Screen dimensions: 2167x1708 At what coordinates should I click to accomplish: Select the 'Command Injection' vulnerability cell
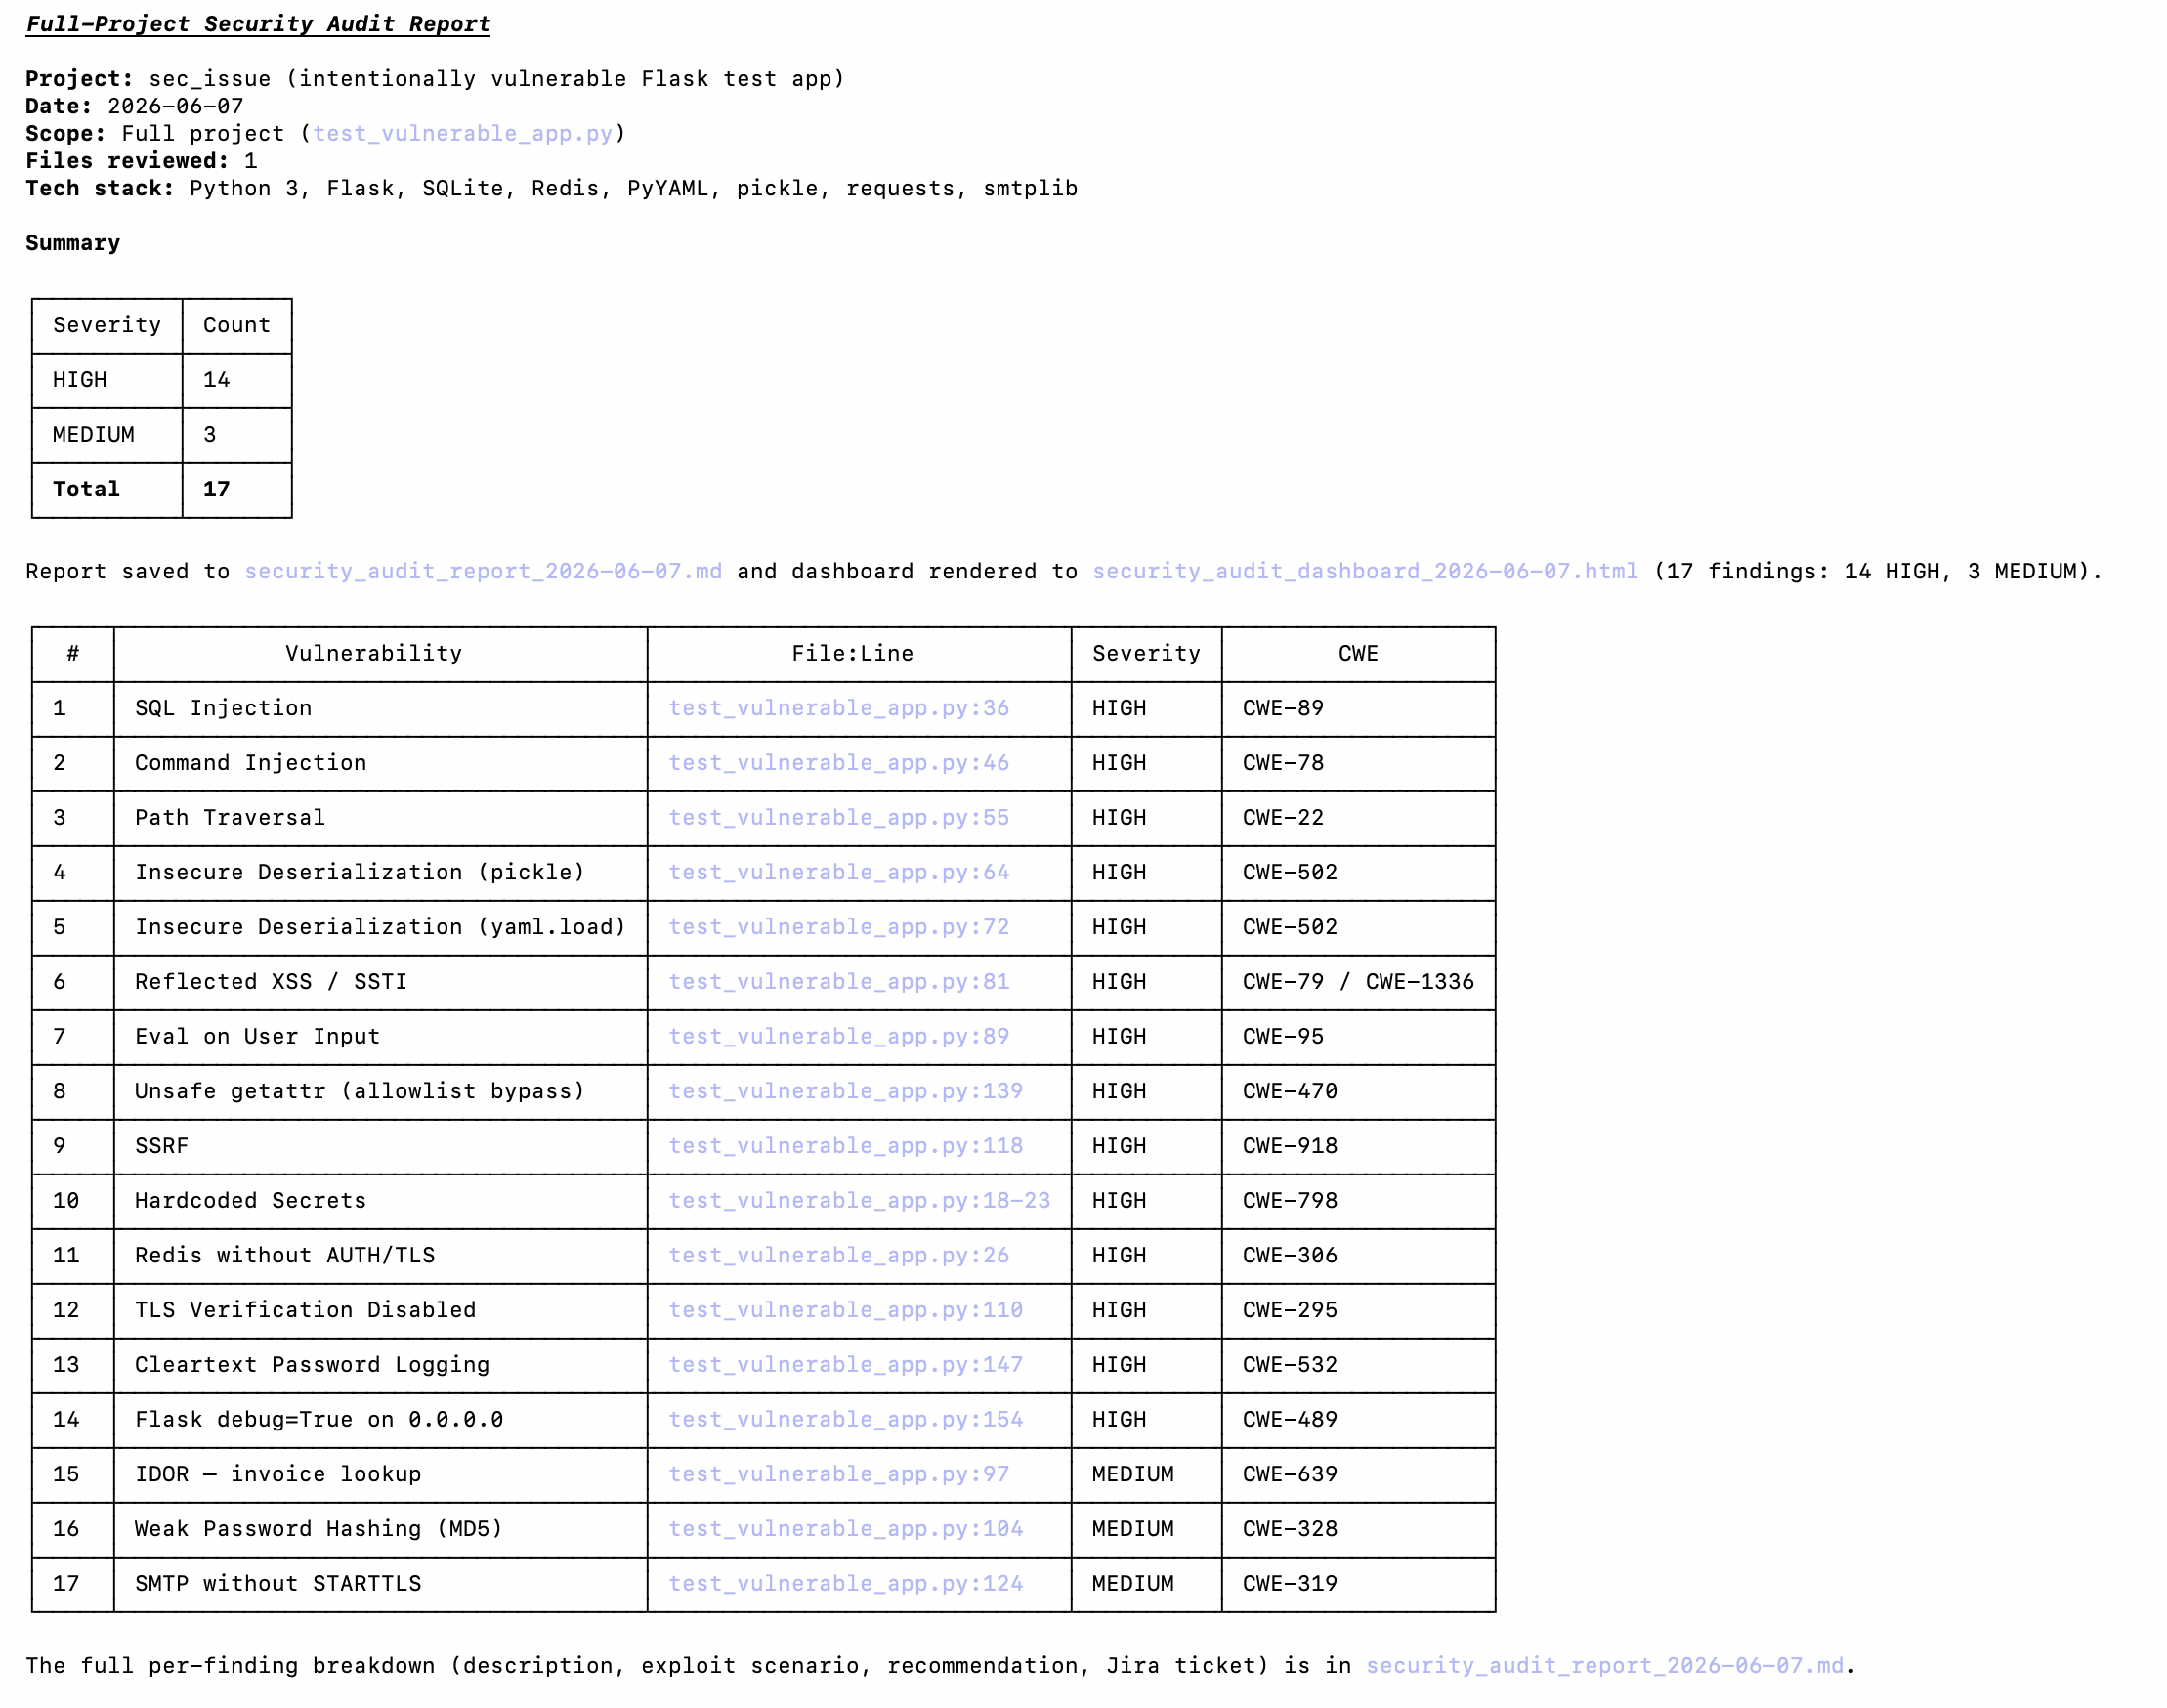pyautogui.click(x=380, y=763)
